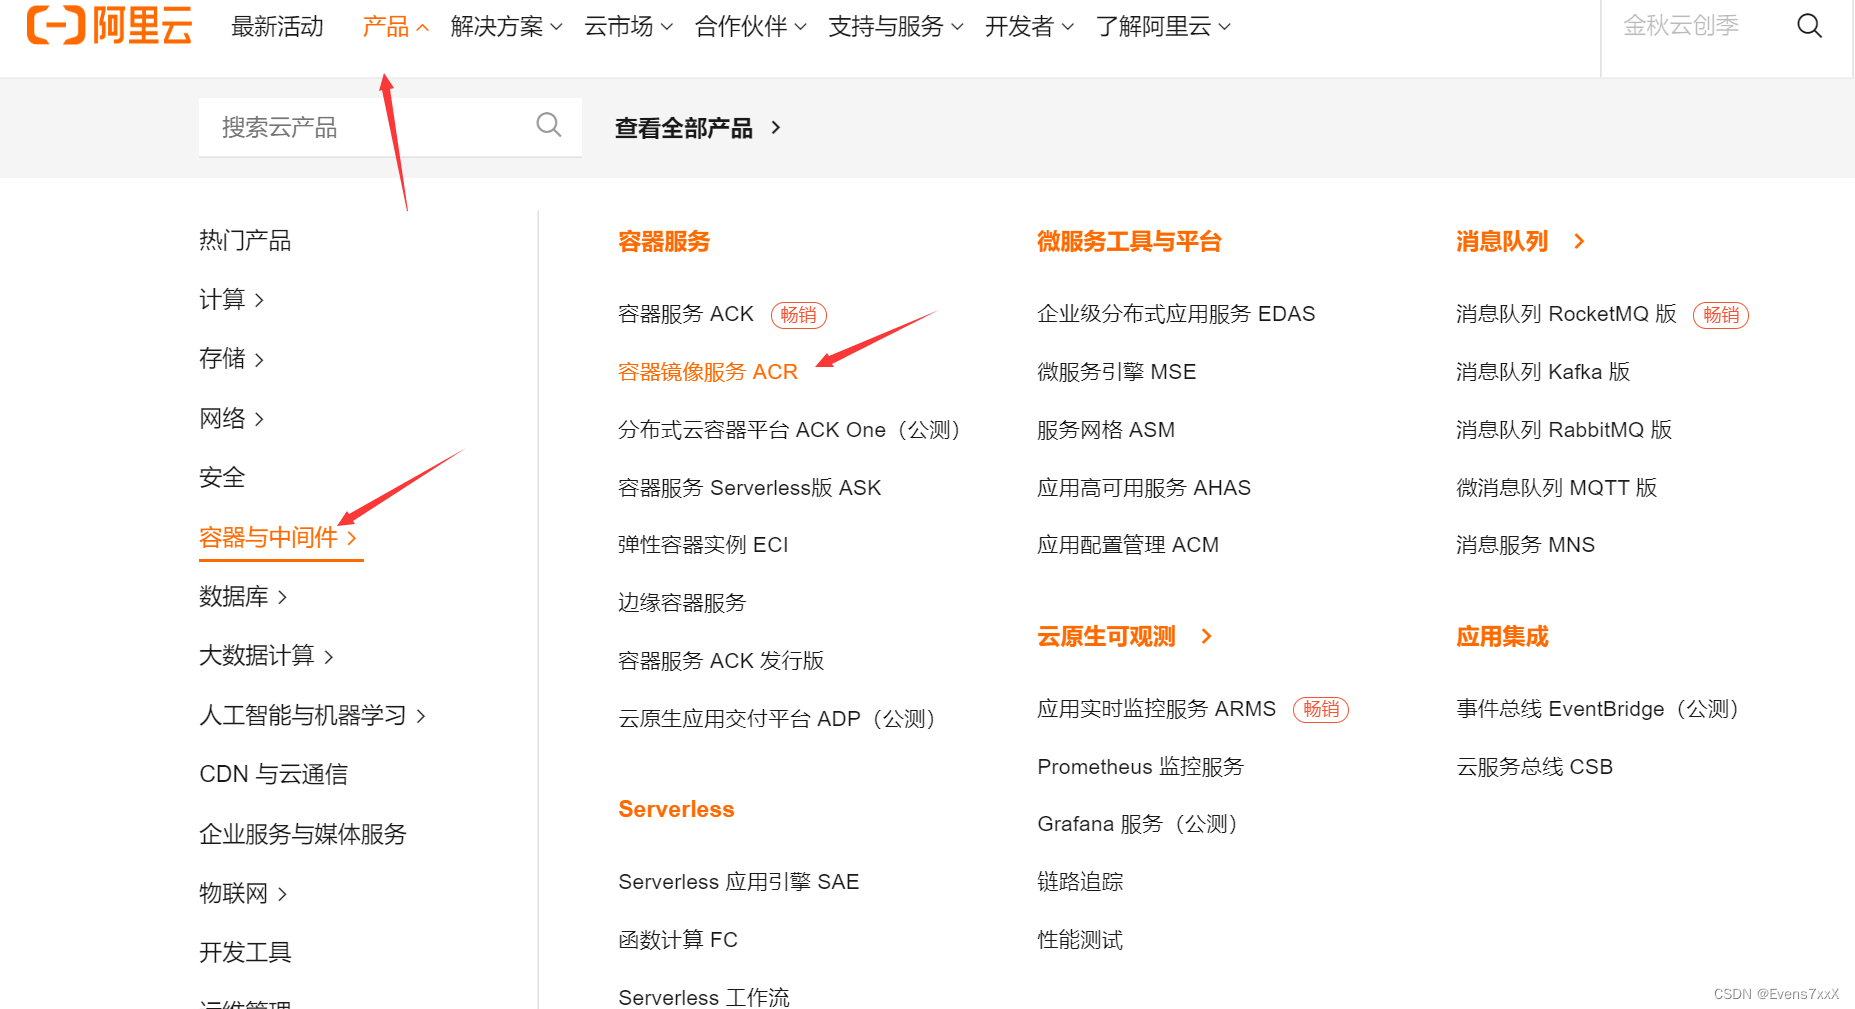Click the Alibaba Cloud logo
The width and height of the screenshot is (1855, 1009).
(109, 25)
